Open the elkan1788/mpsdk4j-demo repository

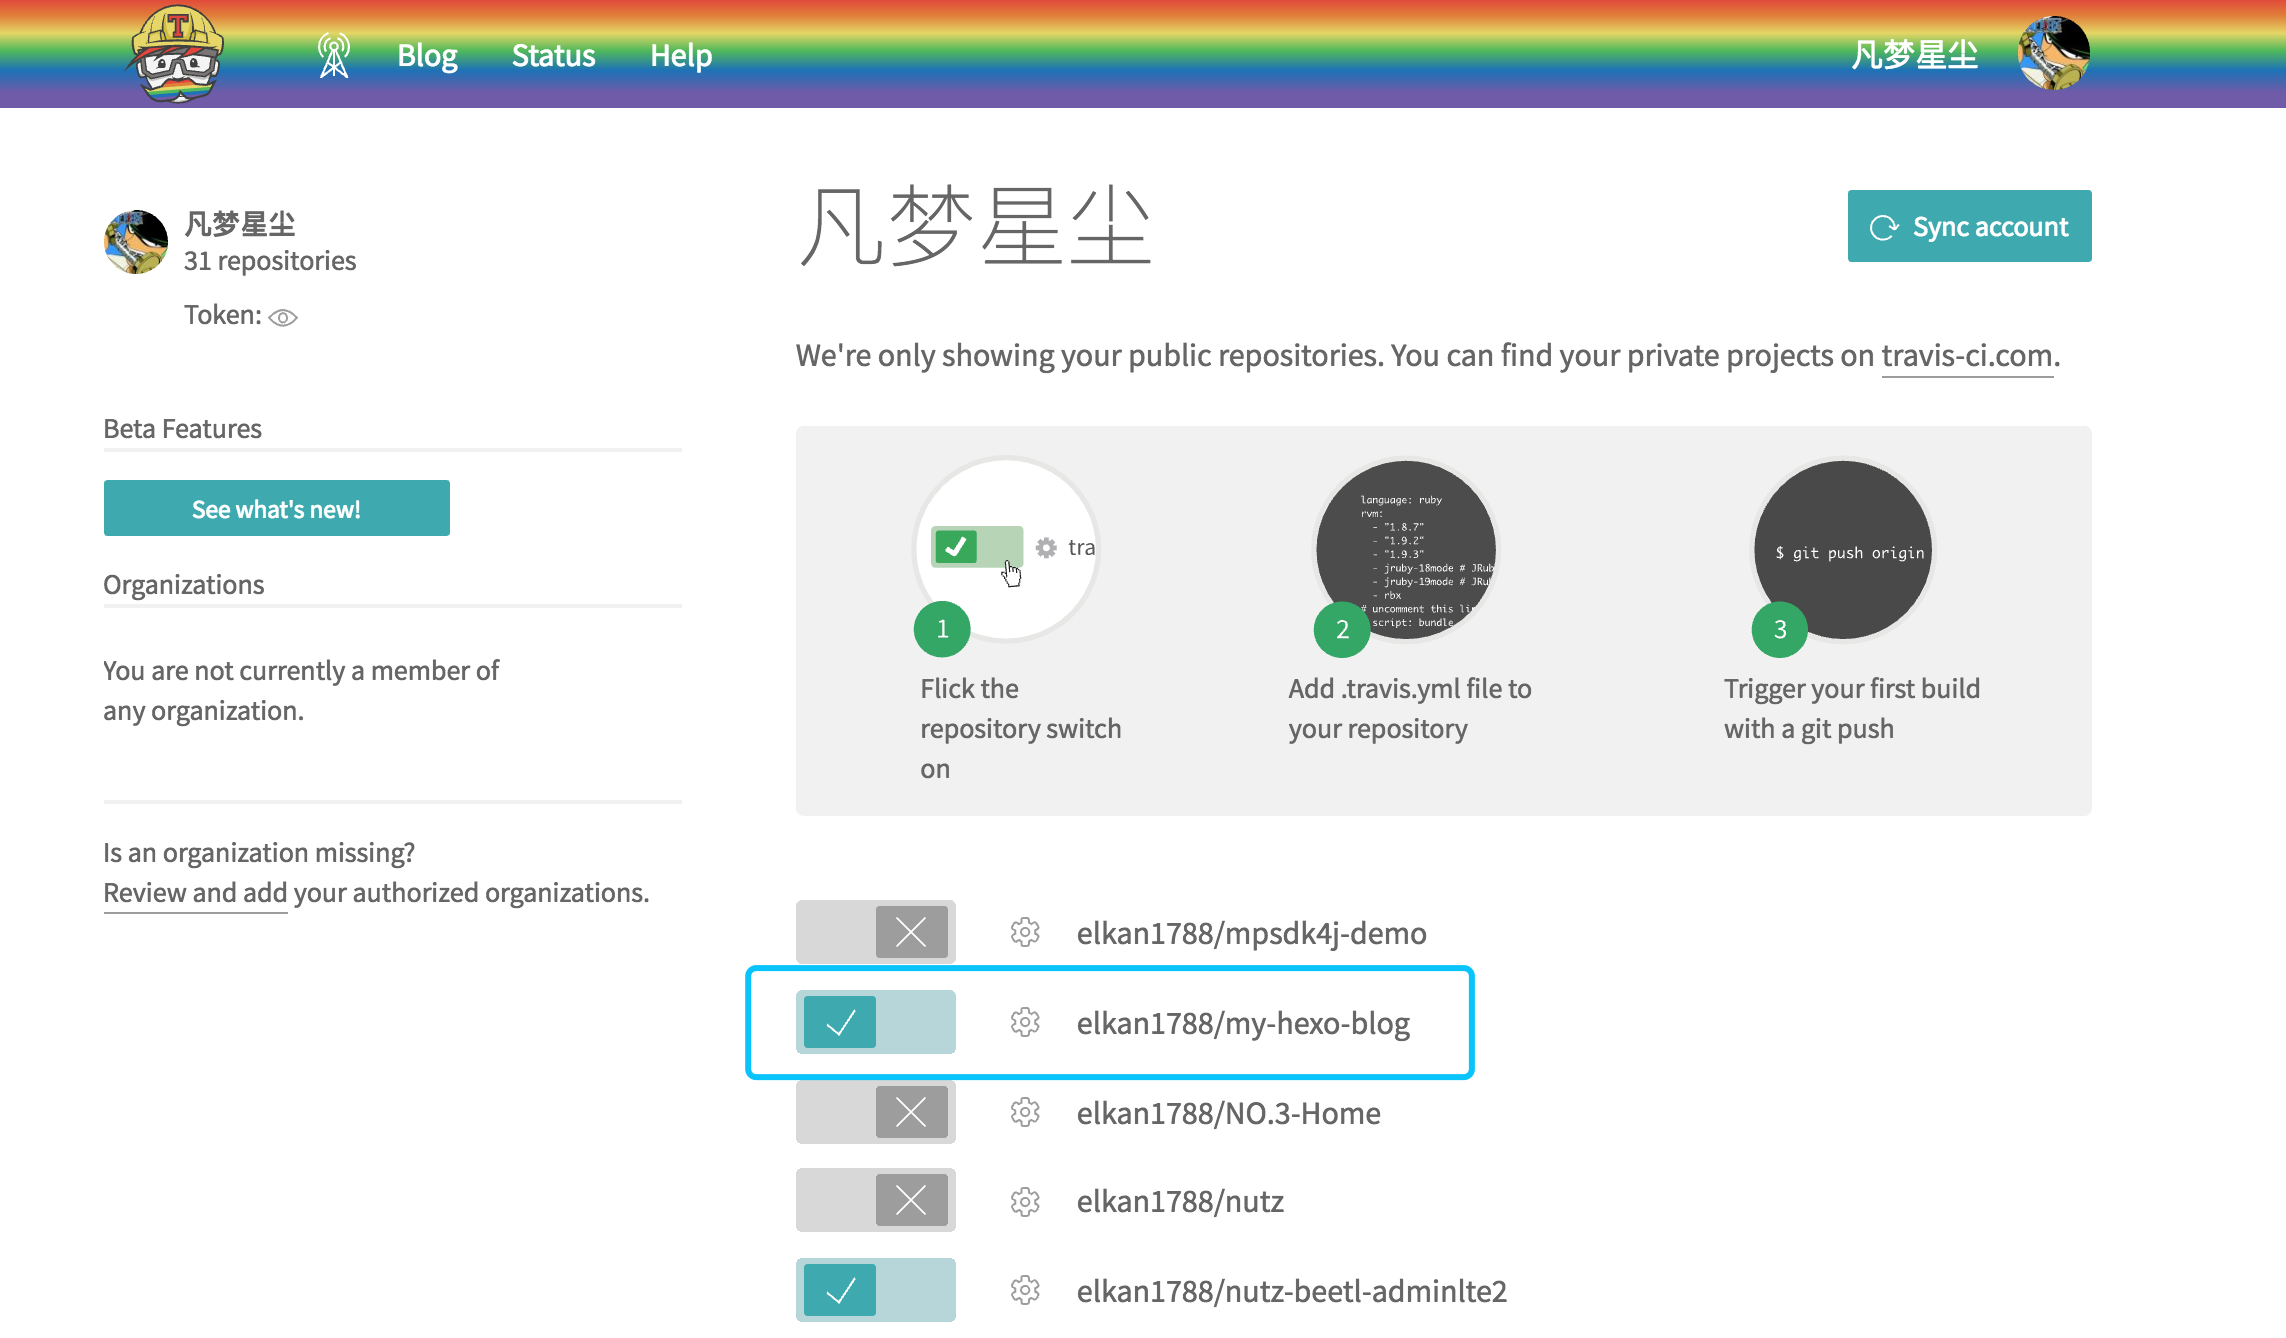(x=1251, y=933)
